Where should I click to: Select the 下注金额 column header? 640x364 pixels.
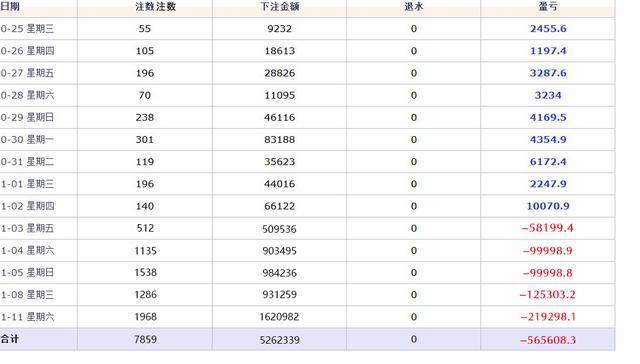click(280, 7)
